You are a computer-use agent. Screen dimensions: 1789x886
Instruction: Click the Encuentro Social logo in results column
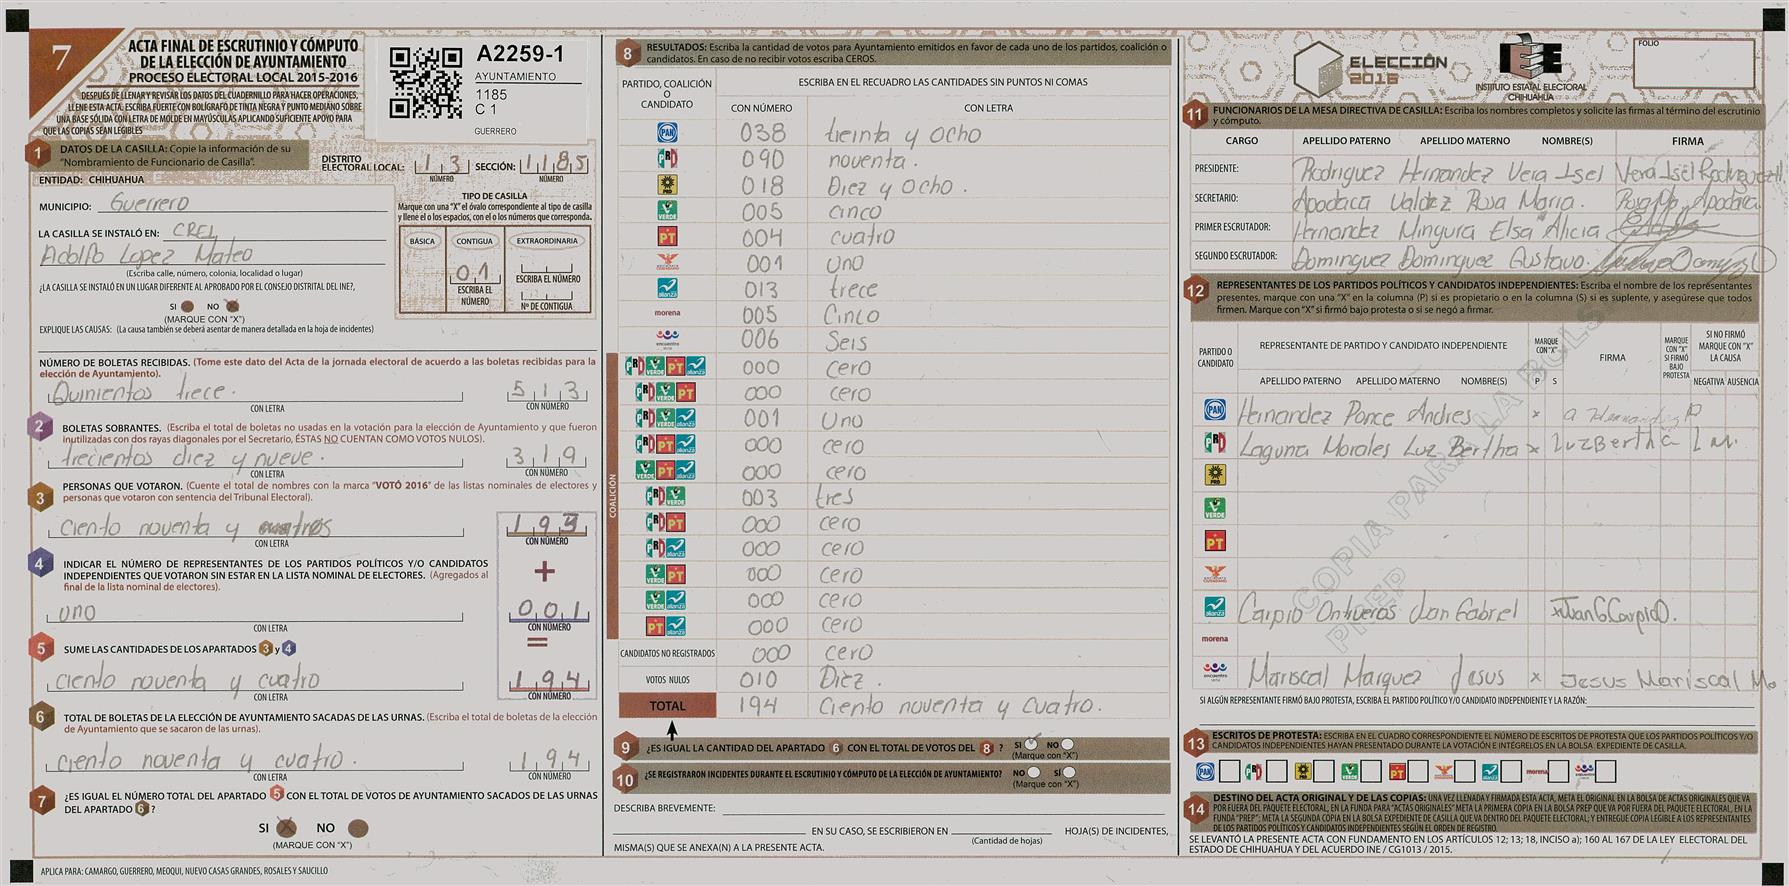[x=667, y=340]
